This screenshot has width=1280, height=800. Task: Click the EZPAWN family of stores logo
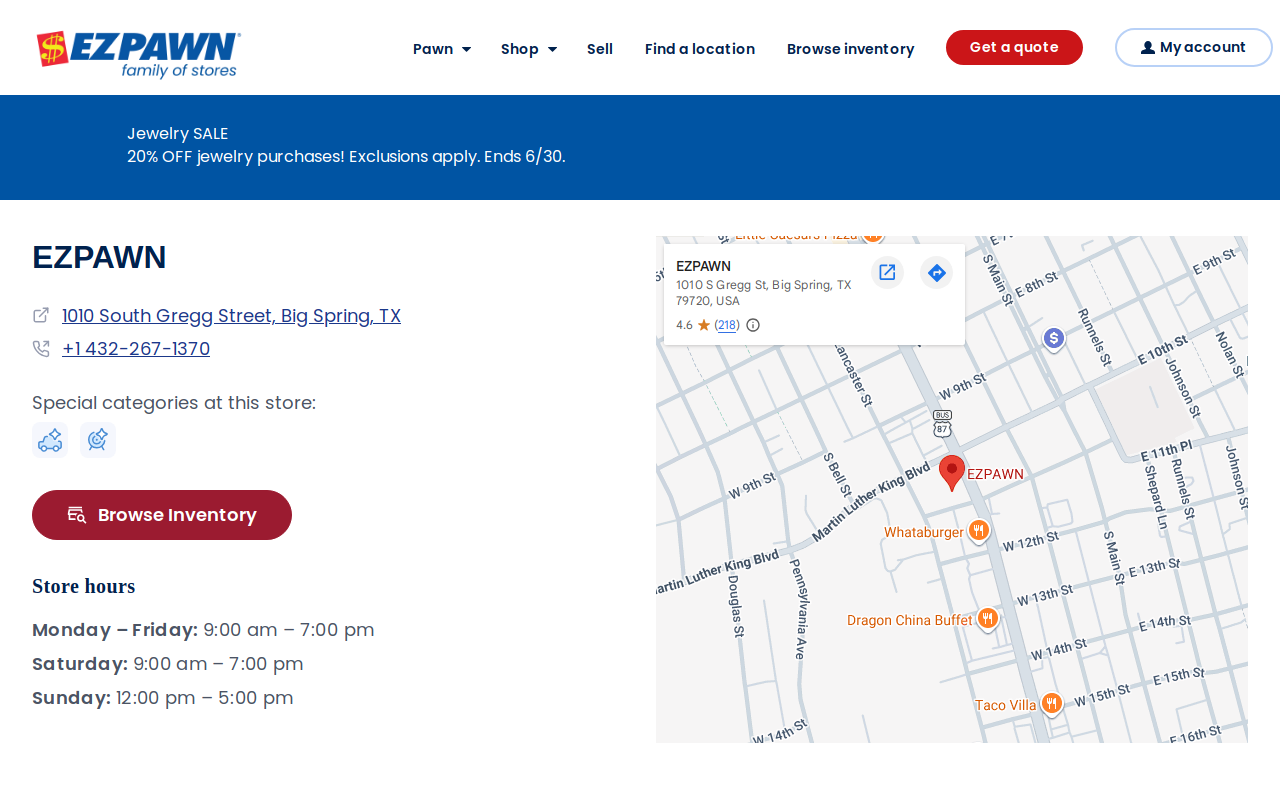pyautogui.click(x=138, y=54)
